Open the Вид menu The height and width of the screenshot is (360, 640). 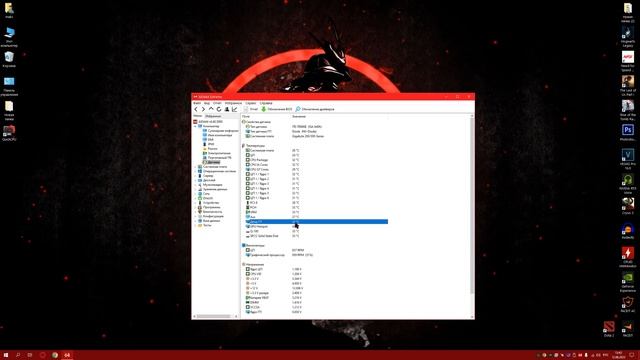[x=207, y=103]
